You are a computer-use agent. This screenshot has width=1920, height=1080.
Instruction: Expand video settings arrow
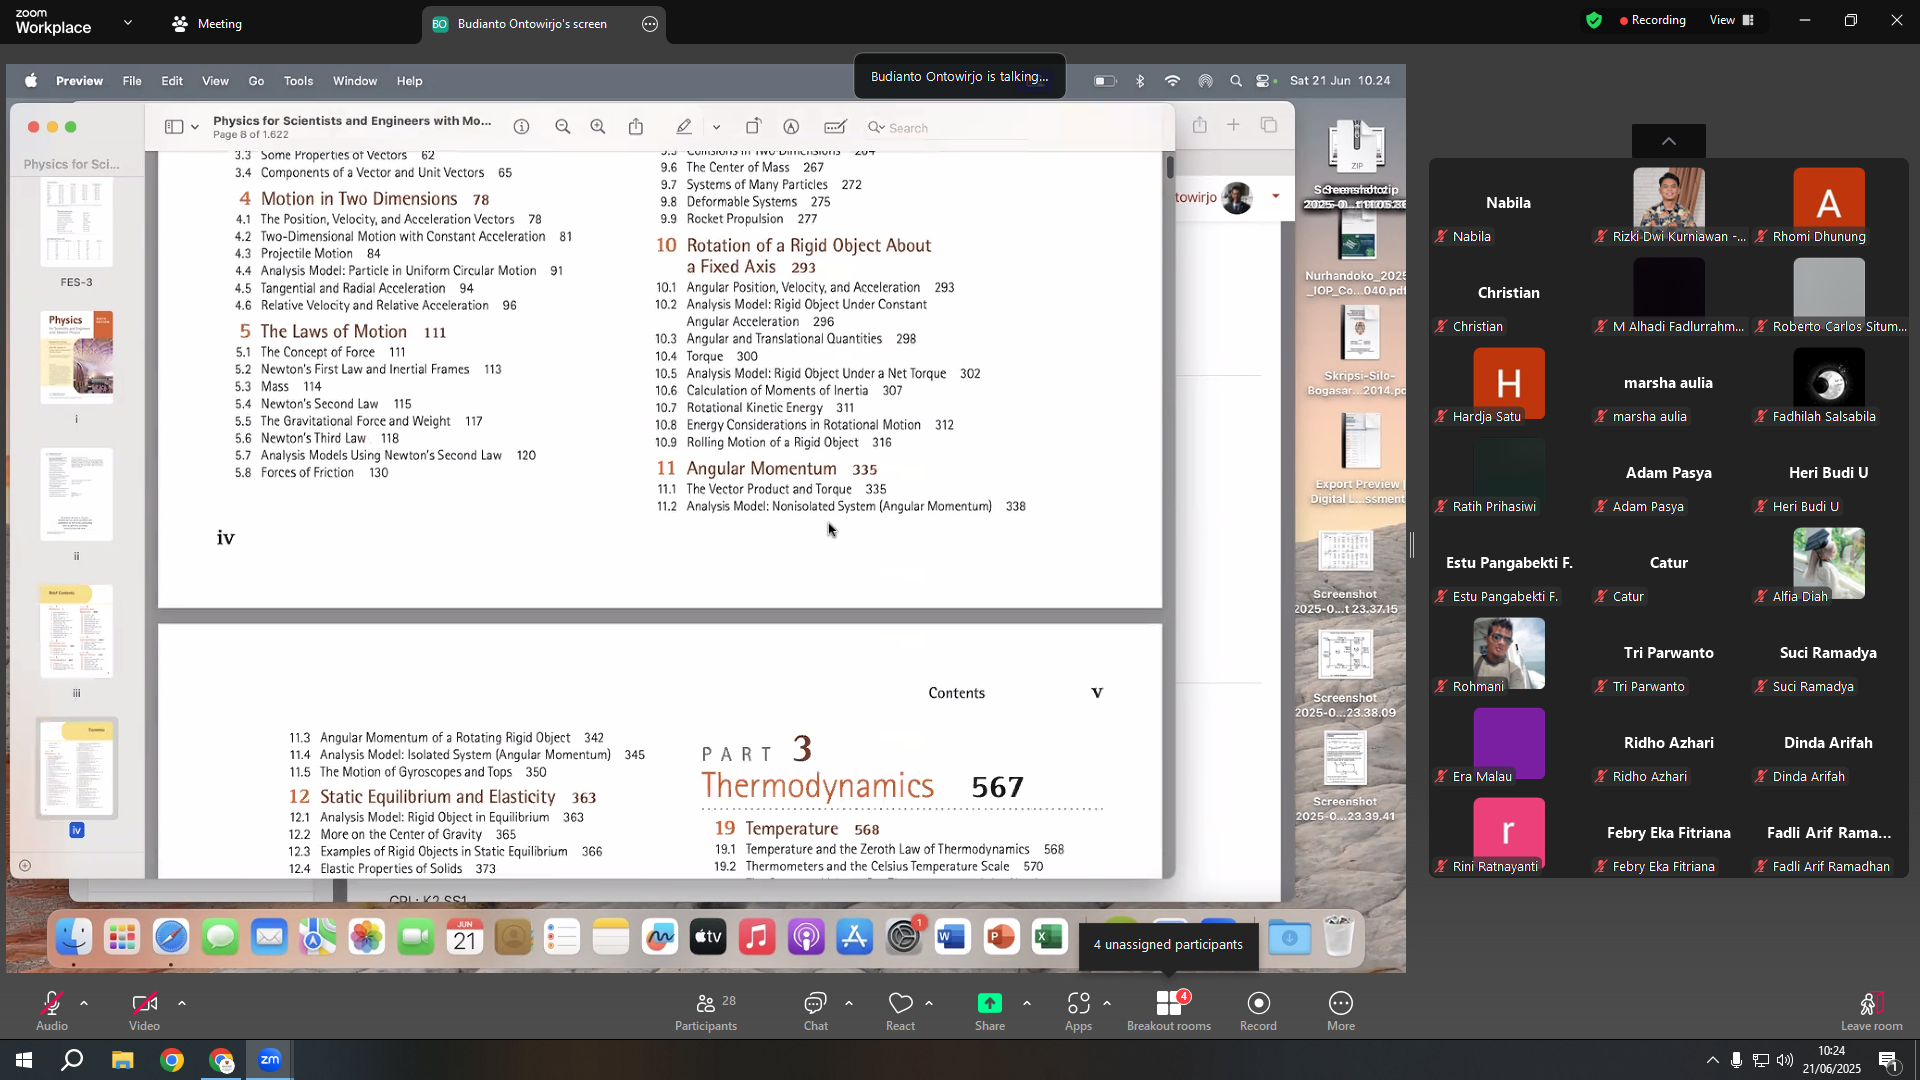pyautogui.click(x=182, y=1002)
